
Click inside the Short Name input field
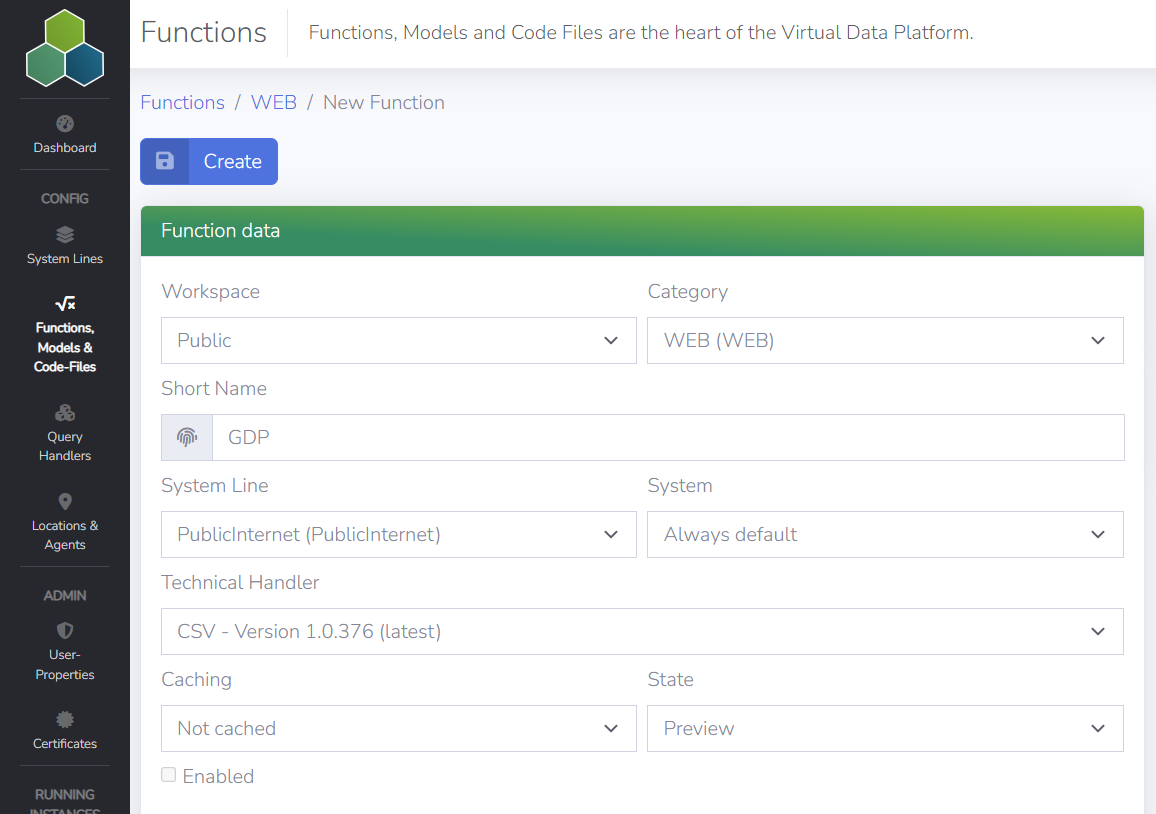coord(600,437)
